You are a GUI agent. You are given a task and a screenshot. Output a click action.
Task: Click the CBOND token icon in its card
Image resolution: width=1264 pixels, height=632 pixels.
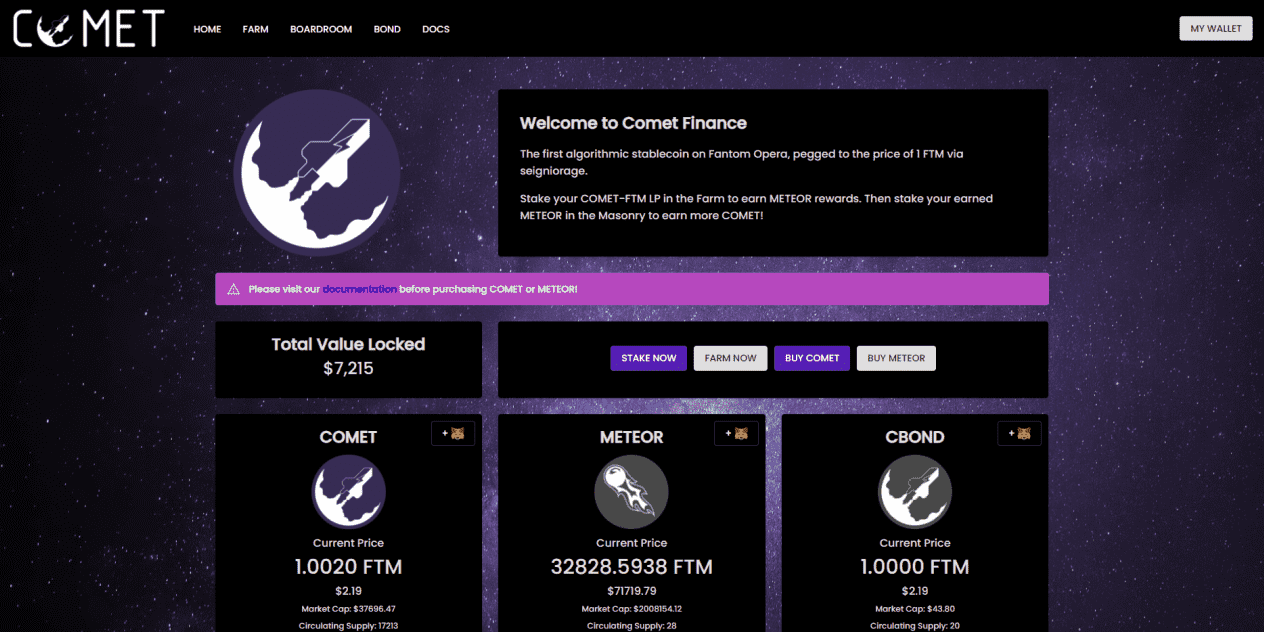tap(915, 492)
